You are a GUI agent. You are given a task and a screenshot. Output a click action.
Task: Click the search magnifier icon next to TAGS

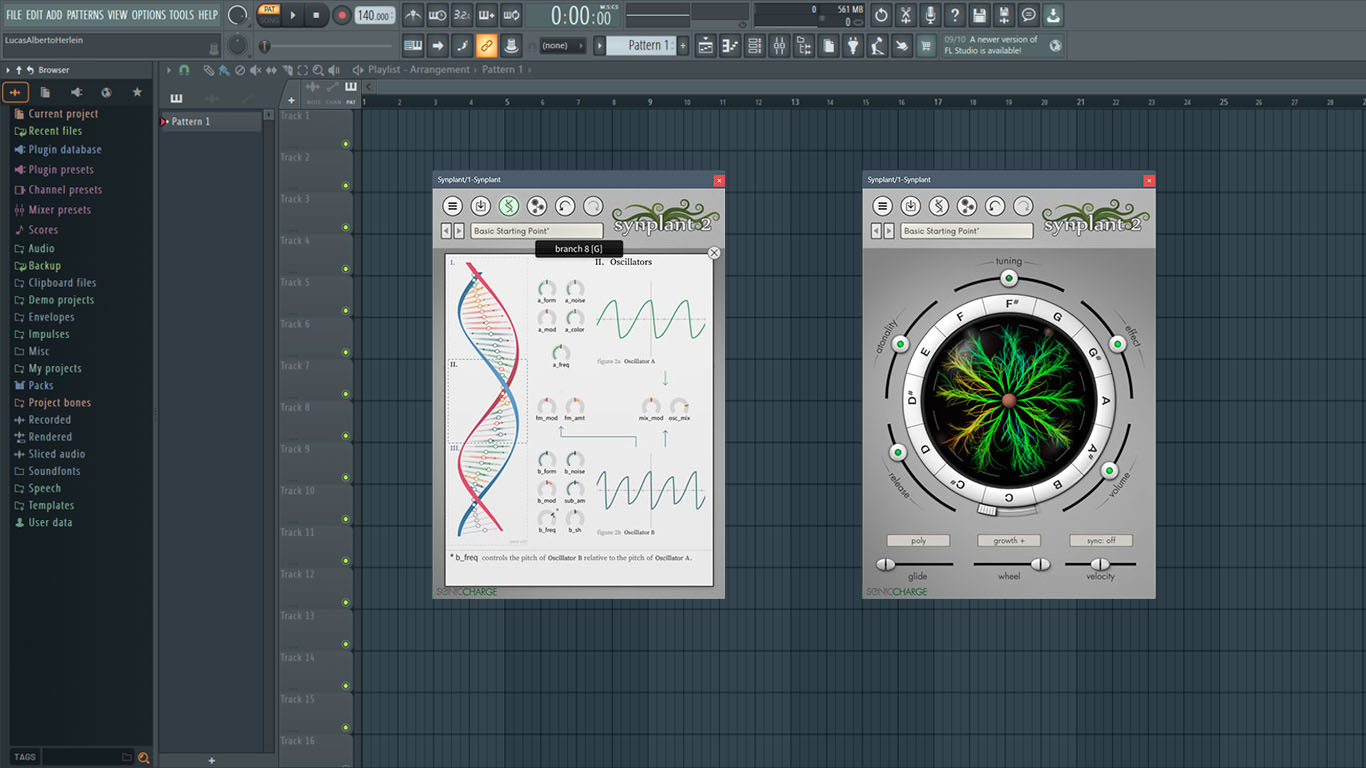[x=144, y=757]
